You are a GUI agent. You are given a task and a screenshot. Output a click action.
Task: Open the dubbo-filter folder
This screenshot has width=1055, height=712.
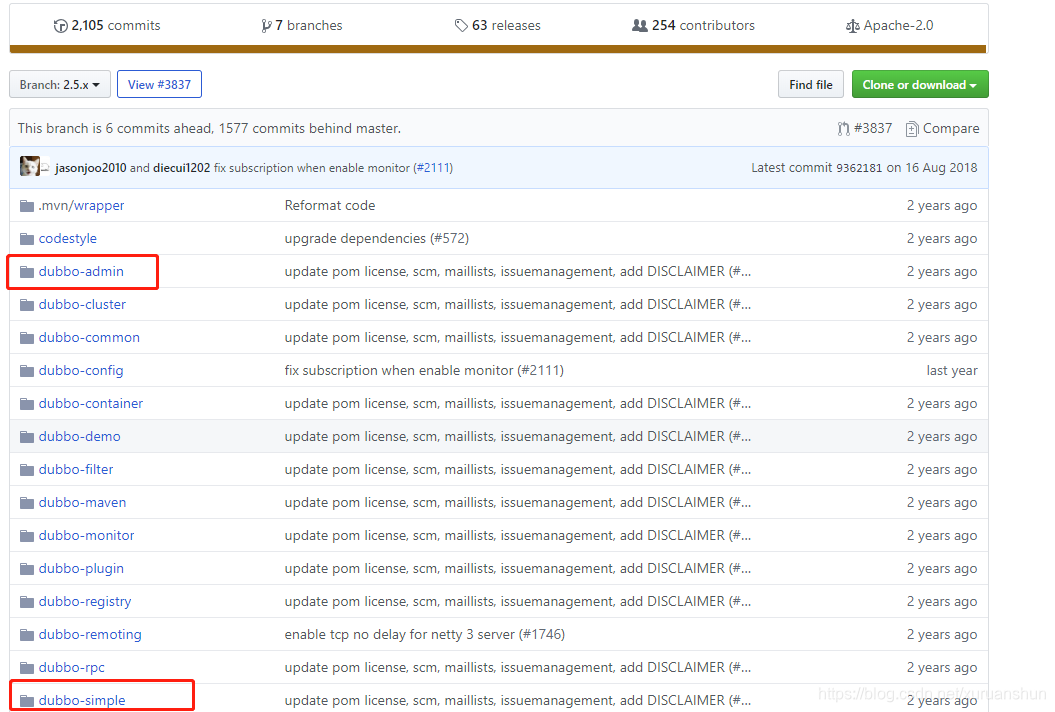tap(76, 469)
